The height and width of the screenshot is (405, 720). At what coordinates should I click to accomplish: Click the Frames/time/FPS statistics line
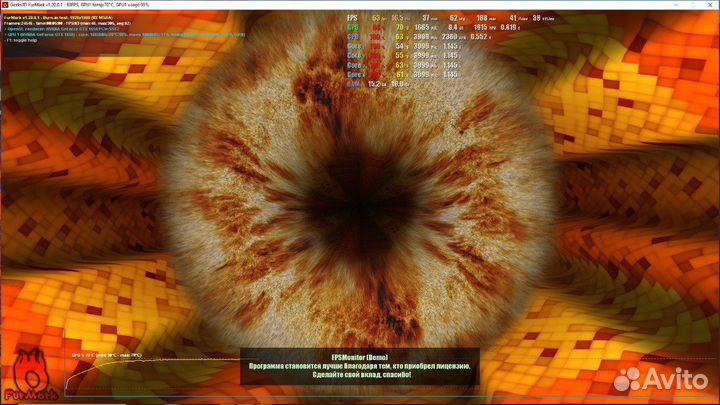pyautogui.click(x=68, y=23)
